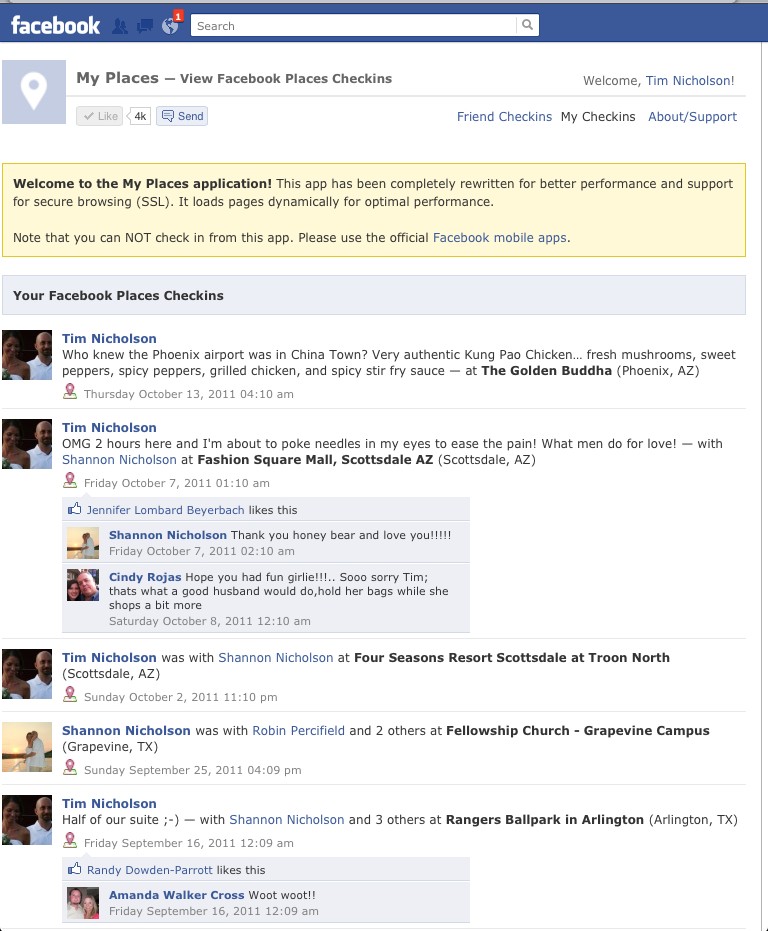
Task: Open Robin Percifield profile link
Action: 298,730
